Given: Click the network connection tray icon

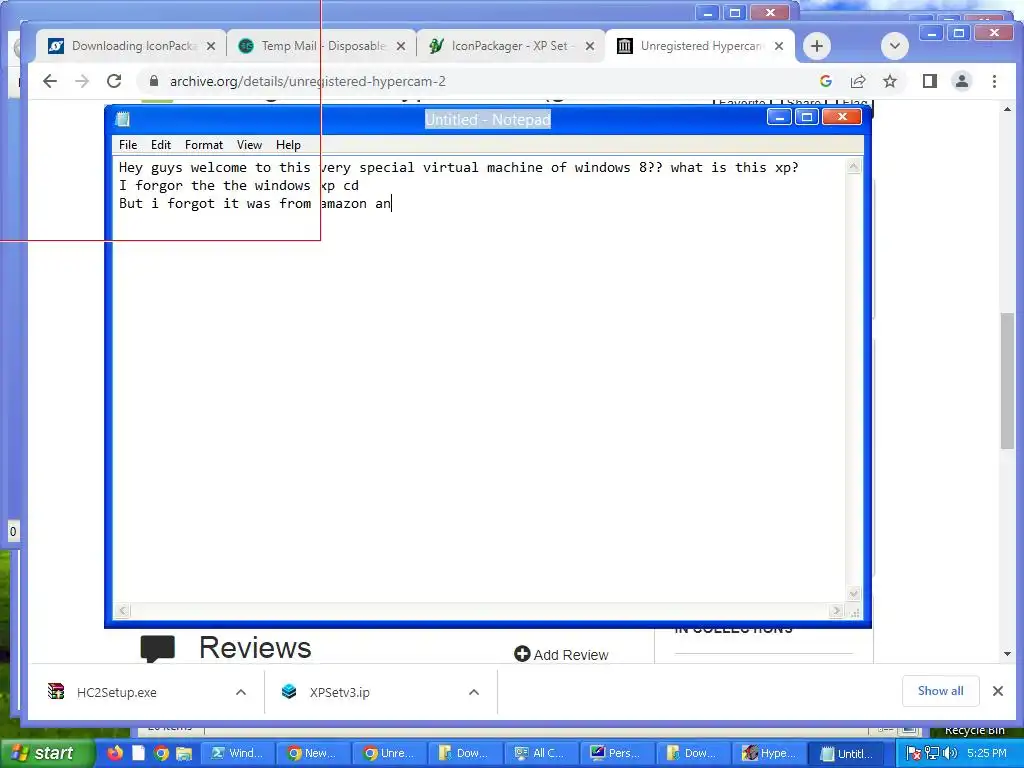Looking at the screenshot, I should 931,753.
